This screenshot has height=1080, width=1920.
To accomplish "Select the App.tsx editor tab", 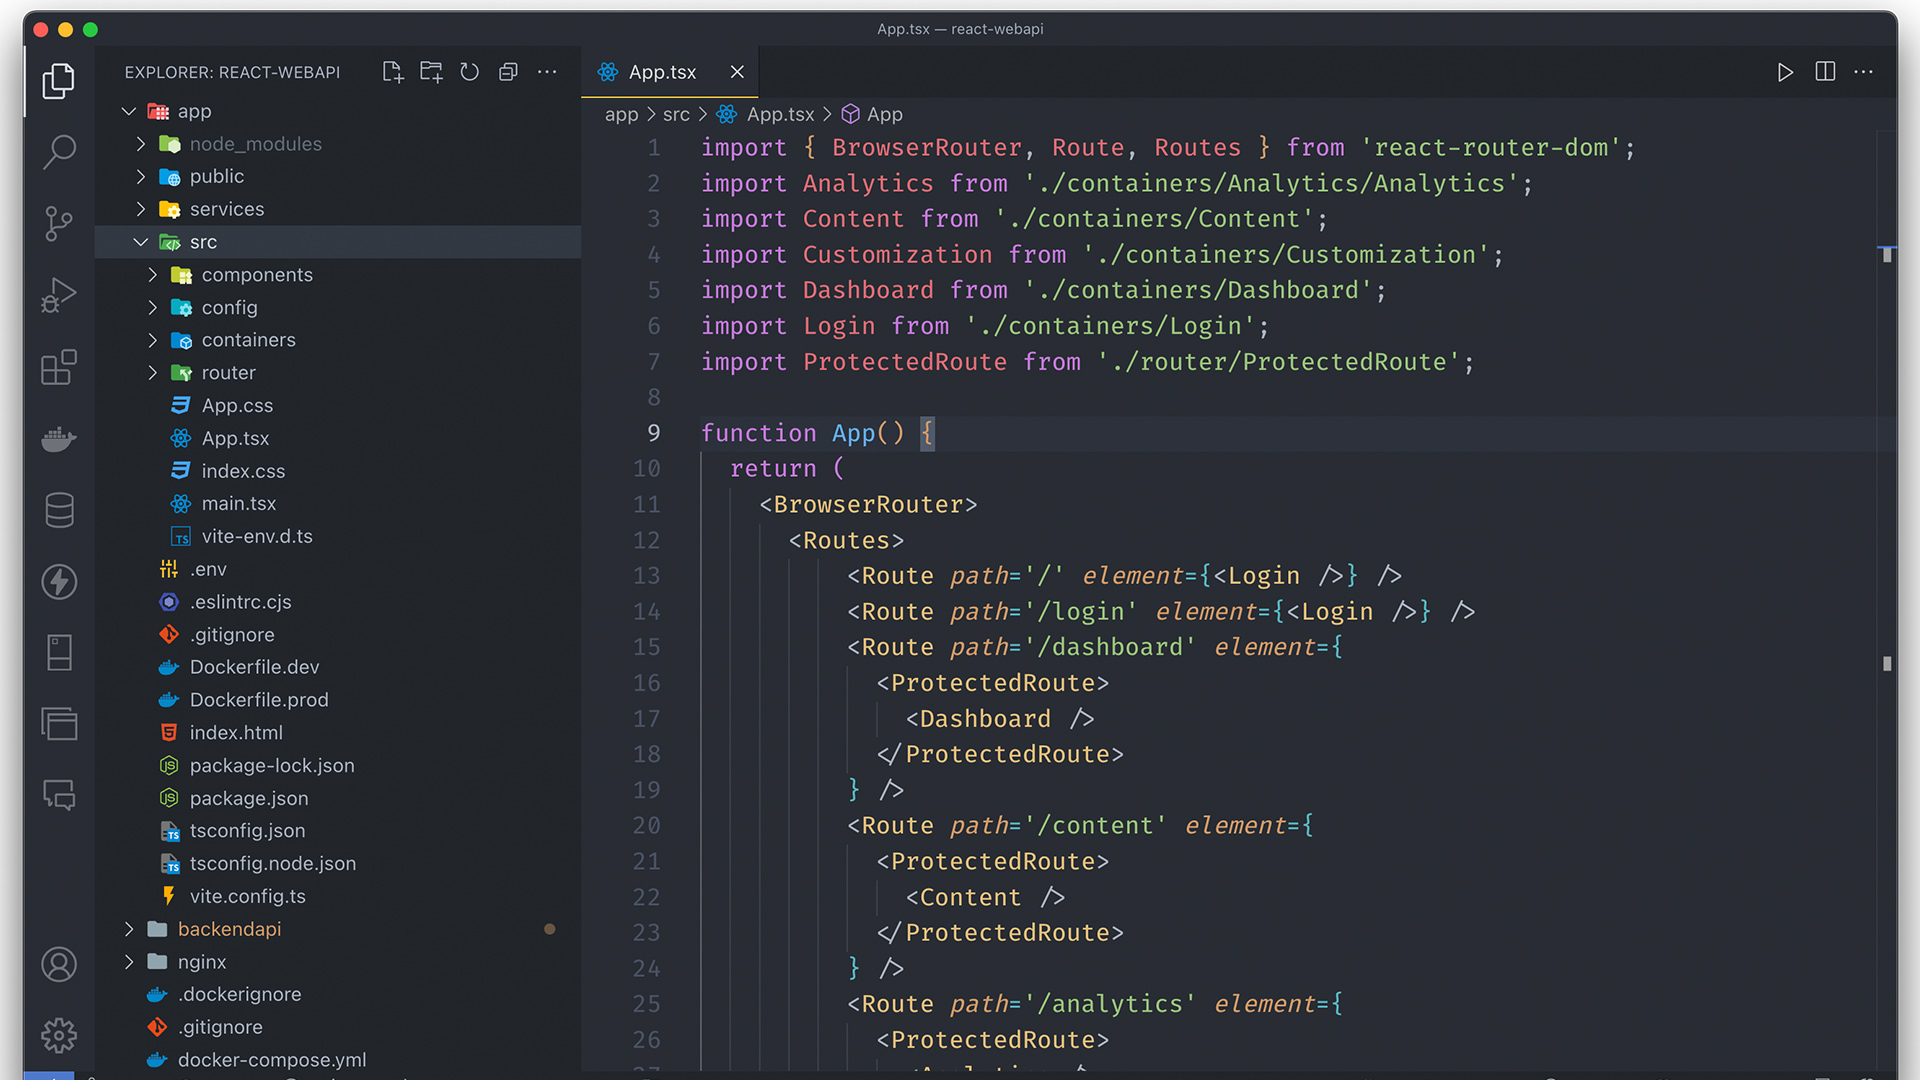I will click(669, 72).
